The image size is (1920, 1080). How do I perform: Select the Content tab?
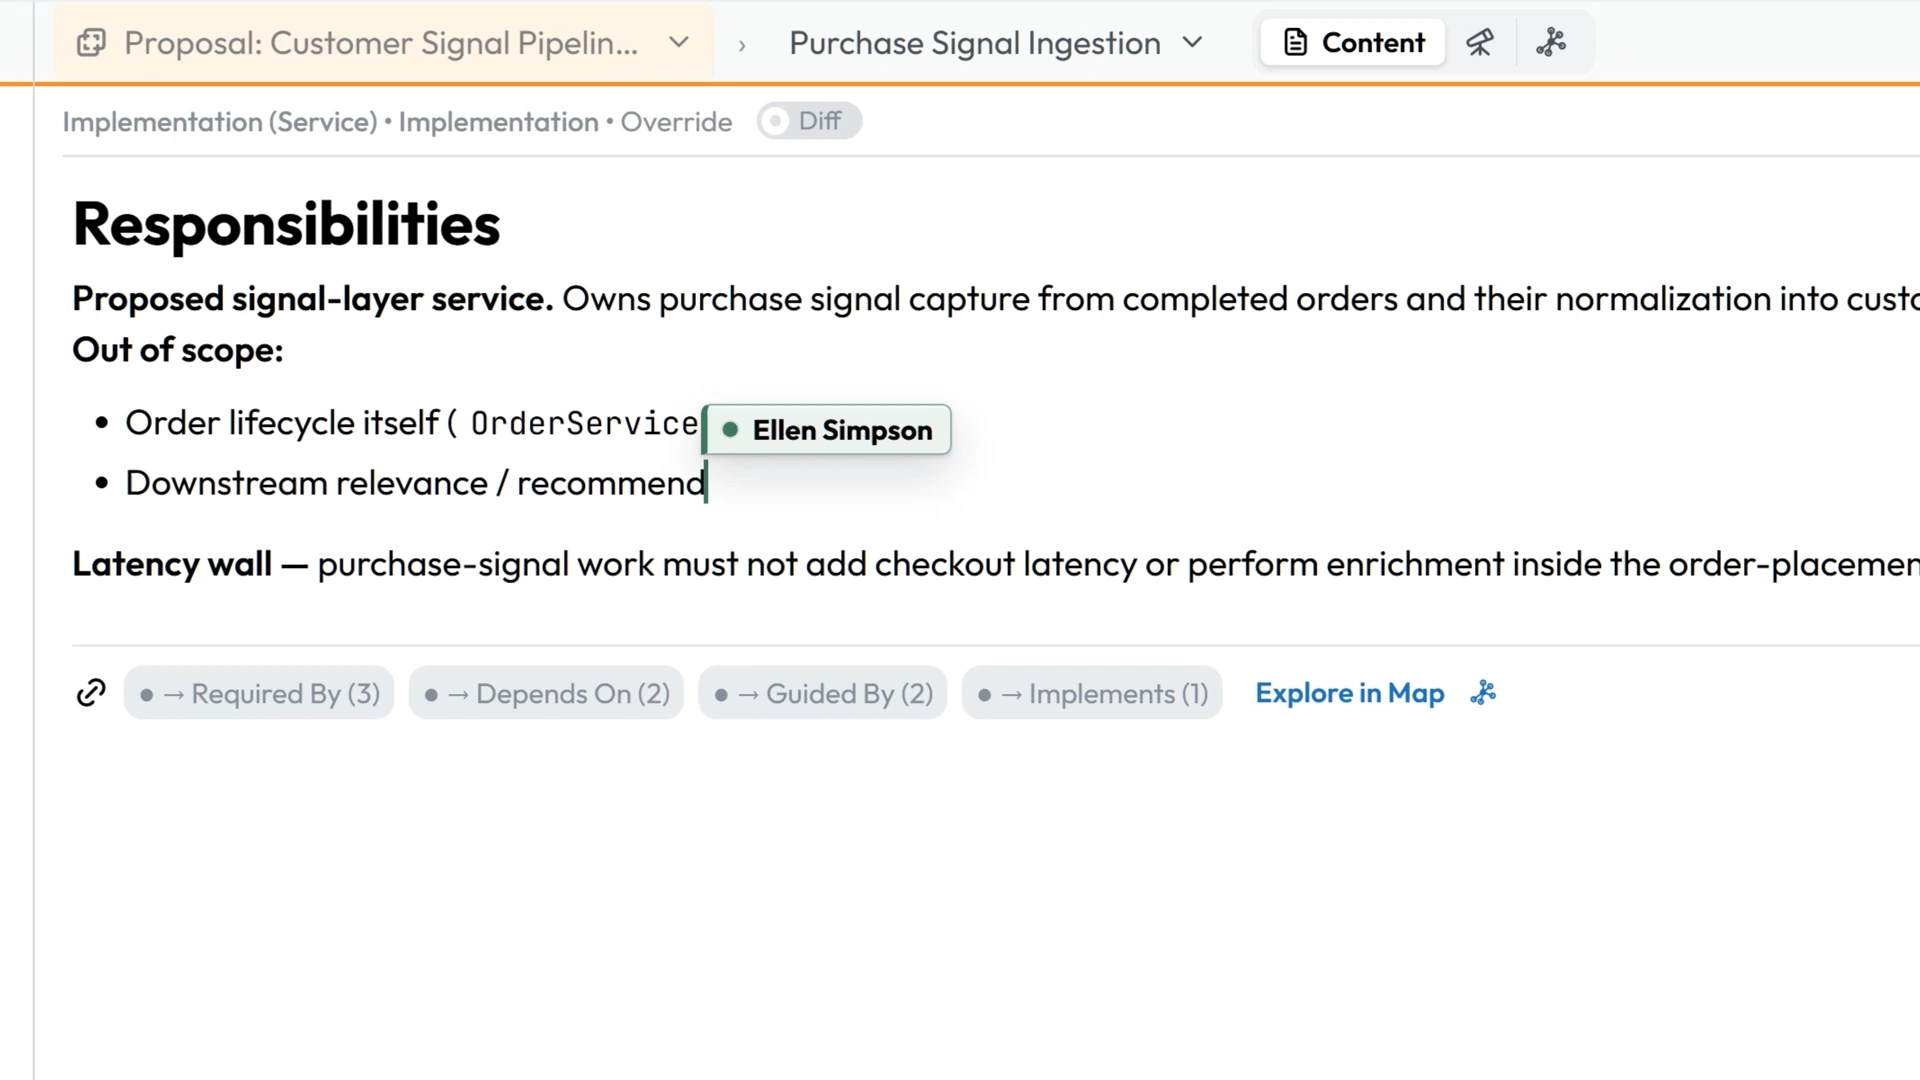point(1353,43)
